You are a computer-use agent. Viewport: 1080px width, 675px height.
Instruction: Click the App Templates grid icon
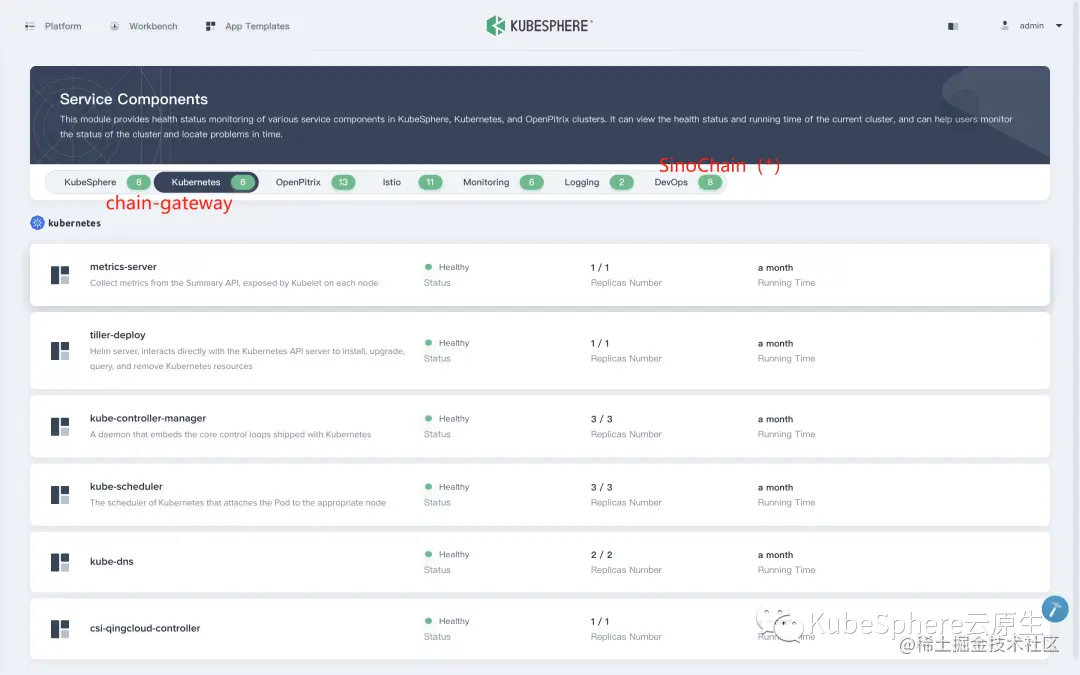[x=210, y=26]
